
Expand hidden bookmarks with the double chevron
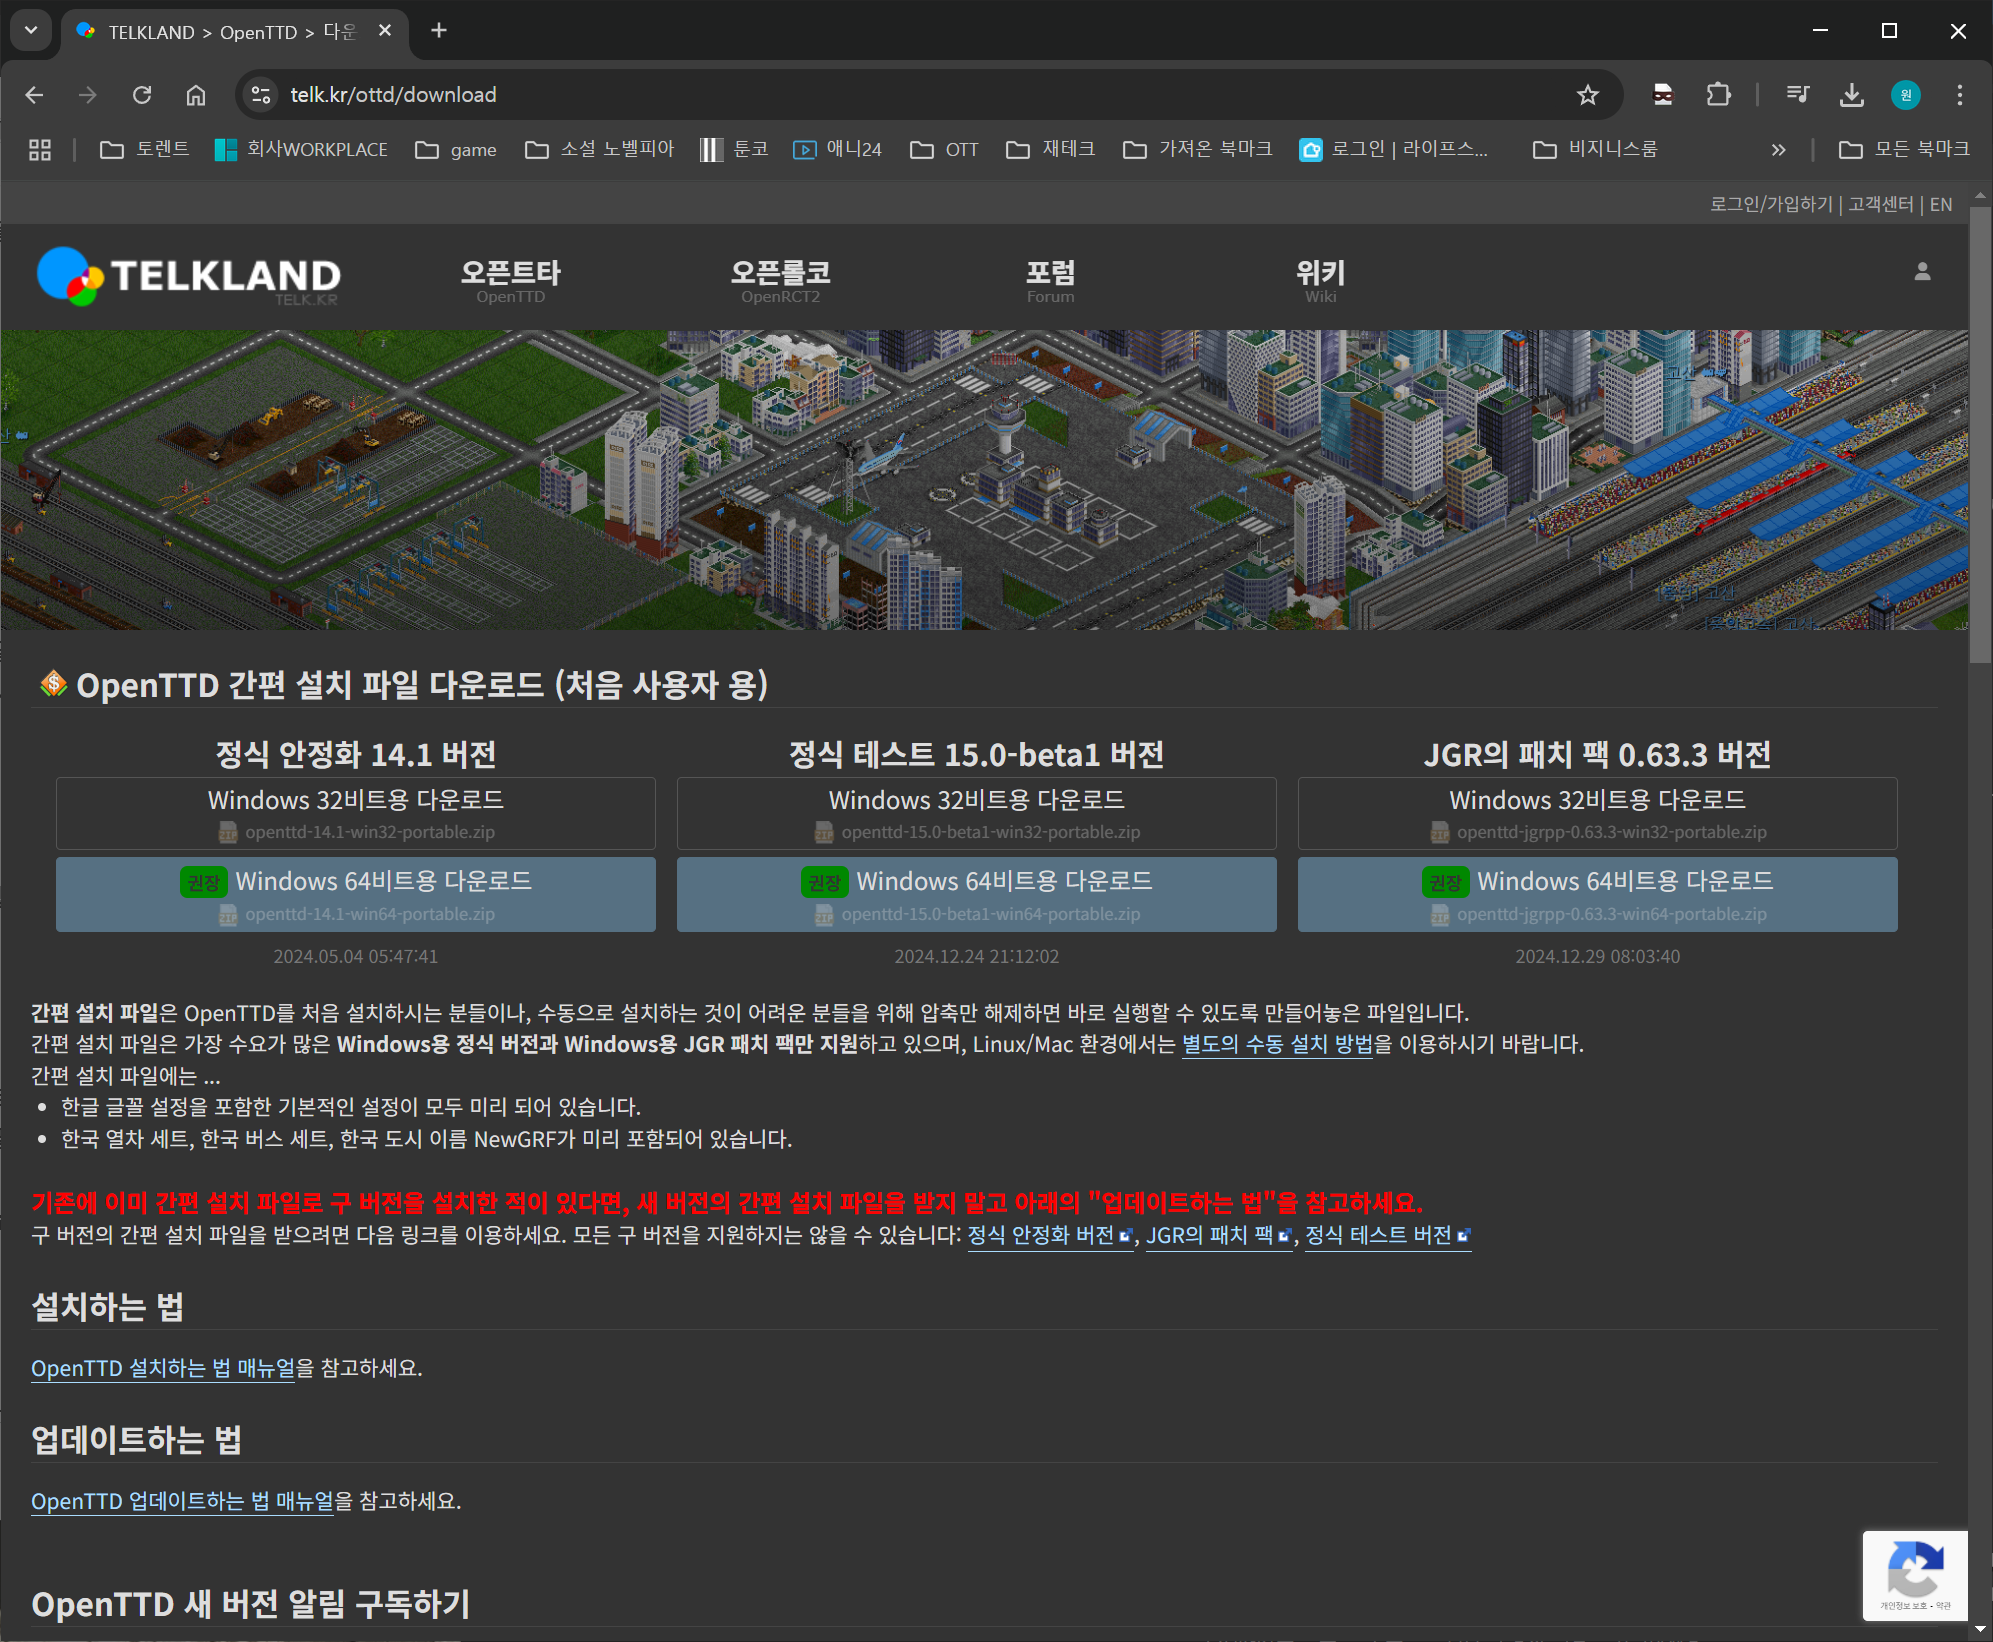point(1778,150)
